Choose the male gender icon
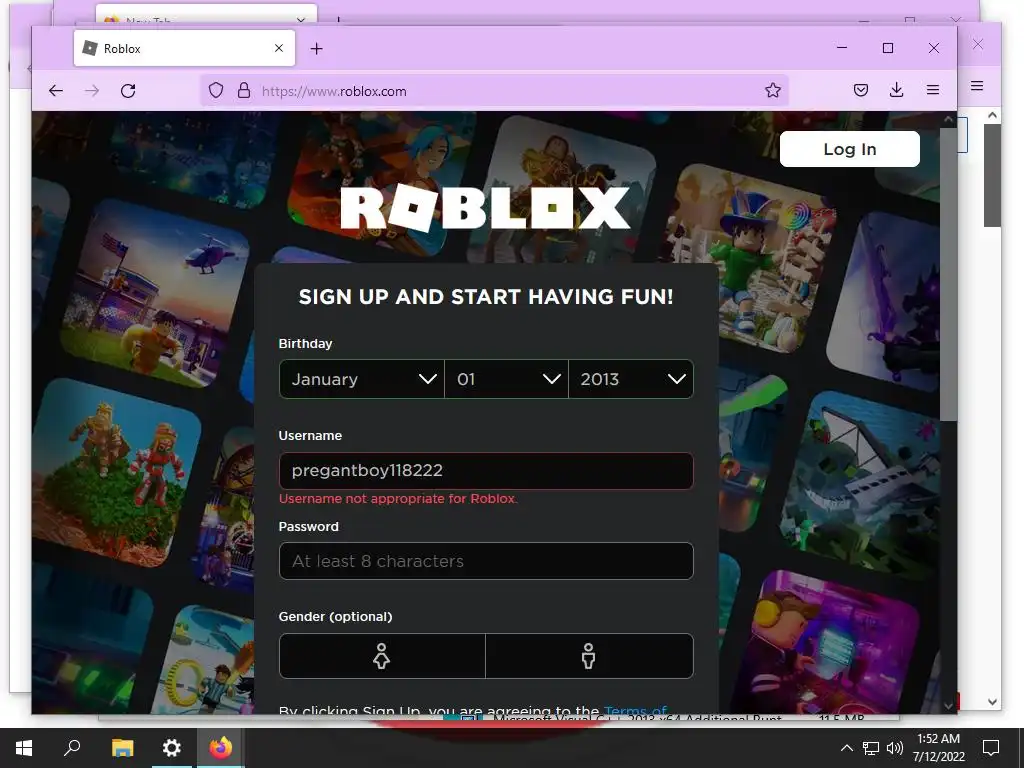The image size is (1024, 768). [589, 656]
